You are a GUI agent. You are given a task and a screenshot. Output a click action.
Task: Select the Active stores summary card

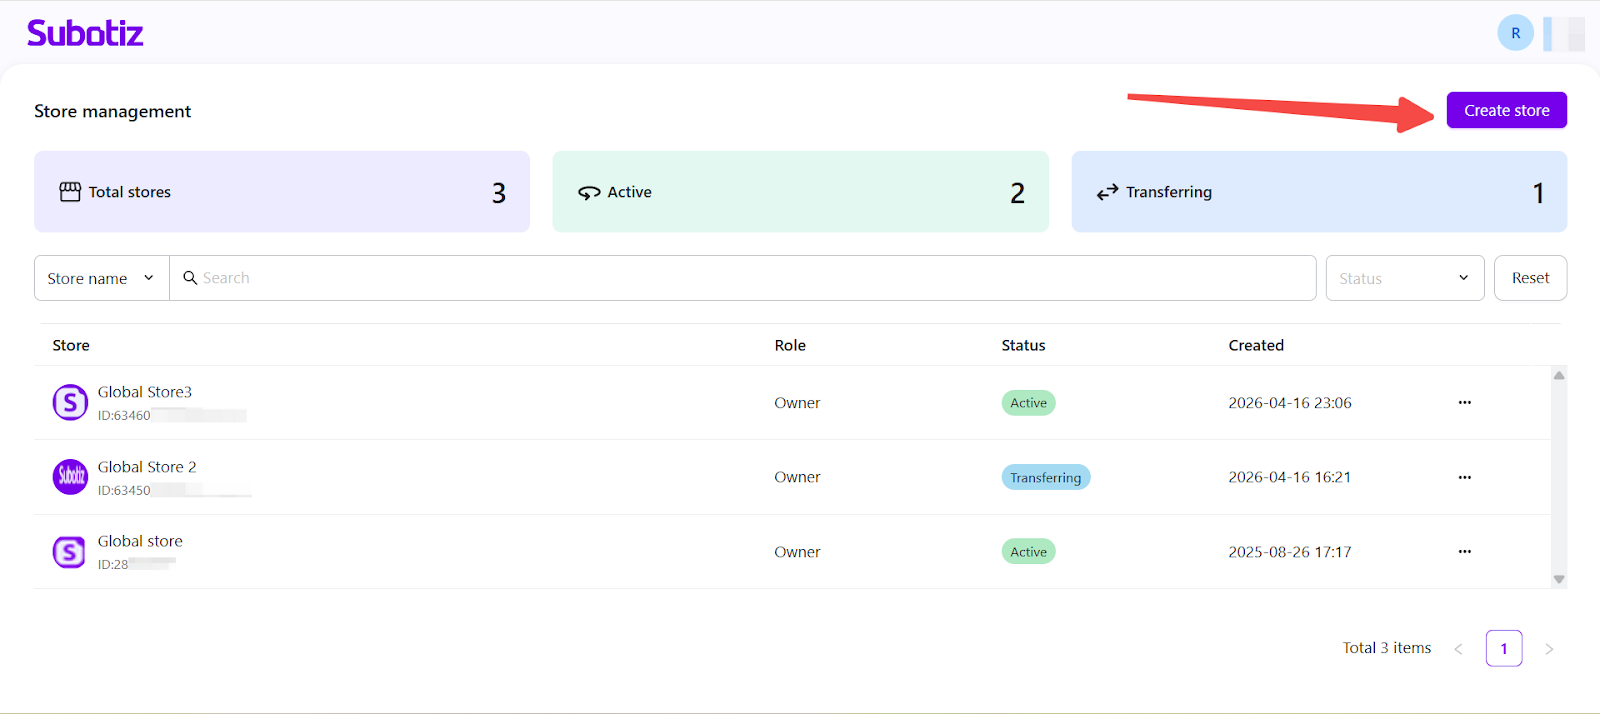pyautogui.click(x=800, y=192)
